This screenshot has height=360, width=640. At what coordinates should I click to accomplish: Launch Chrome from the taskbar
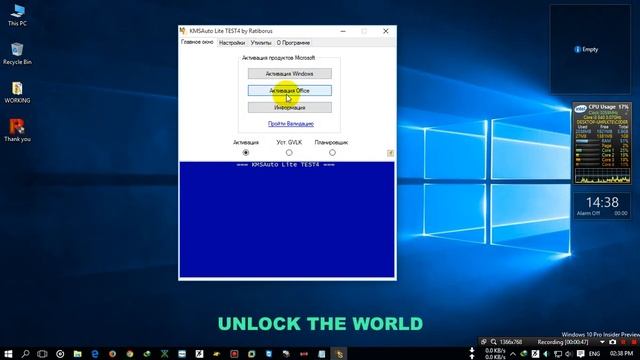tap(130, 354)
